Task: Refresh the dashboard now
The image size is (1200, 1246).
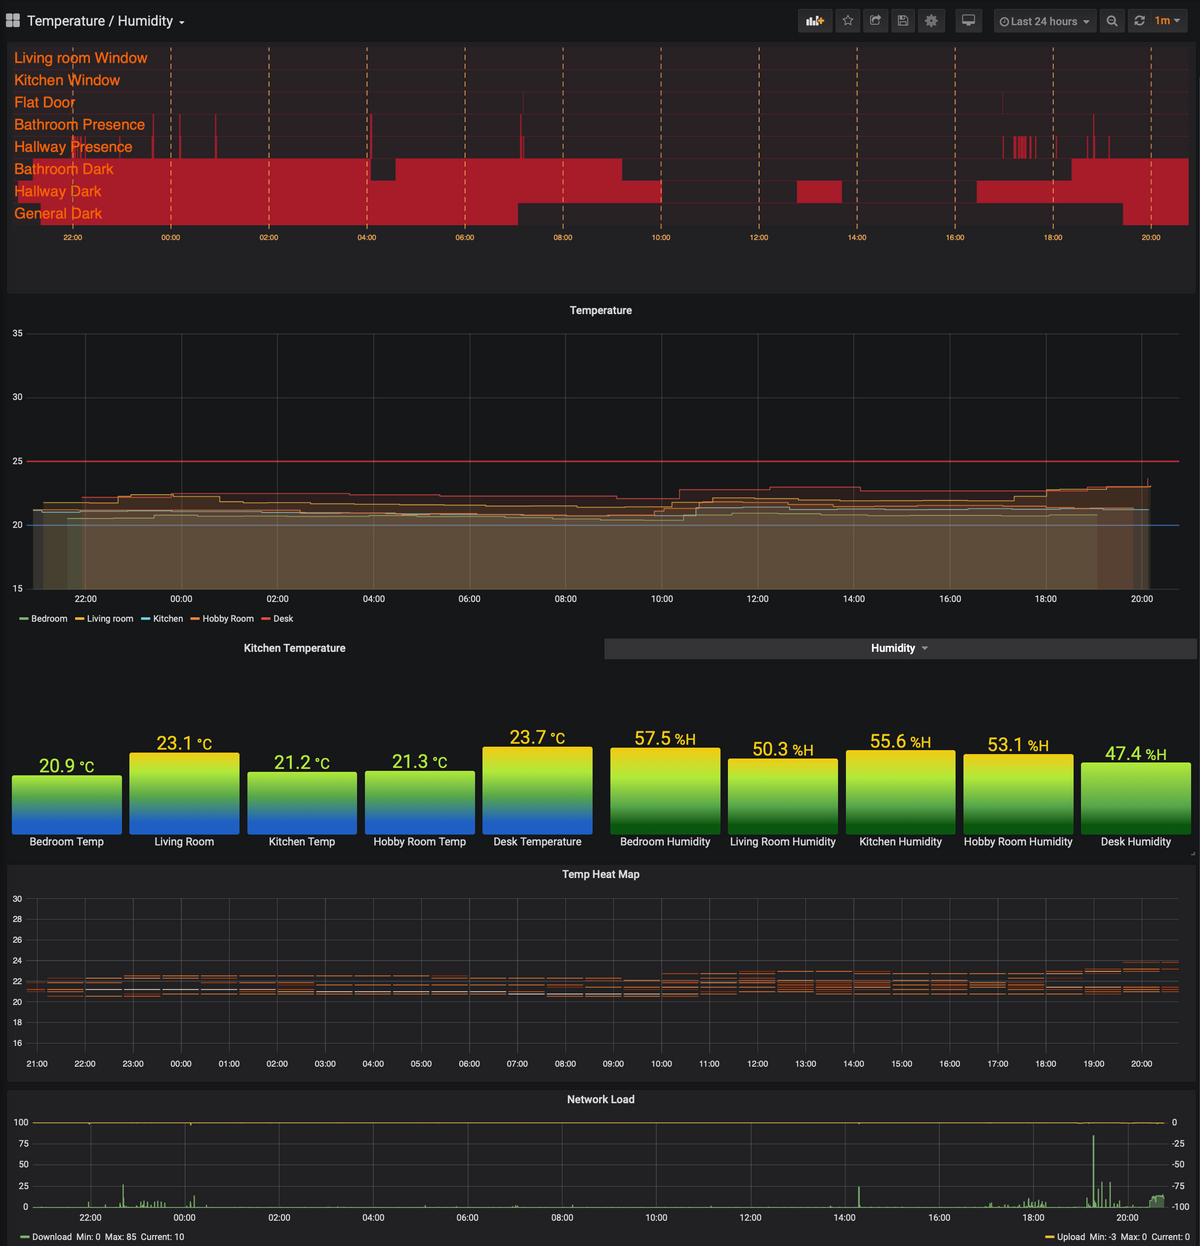Action: pyautogui.click(x=1139, y=21)
